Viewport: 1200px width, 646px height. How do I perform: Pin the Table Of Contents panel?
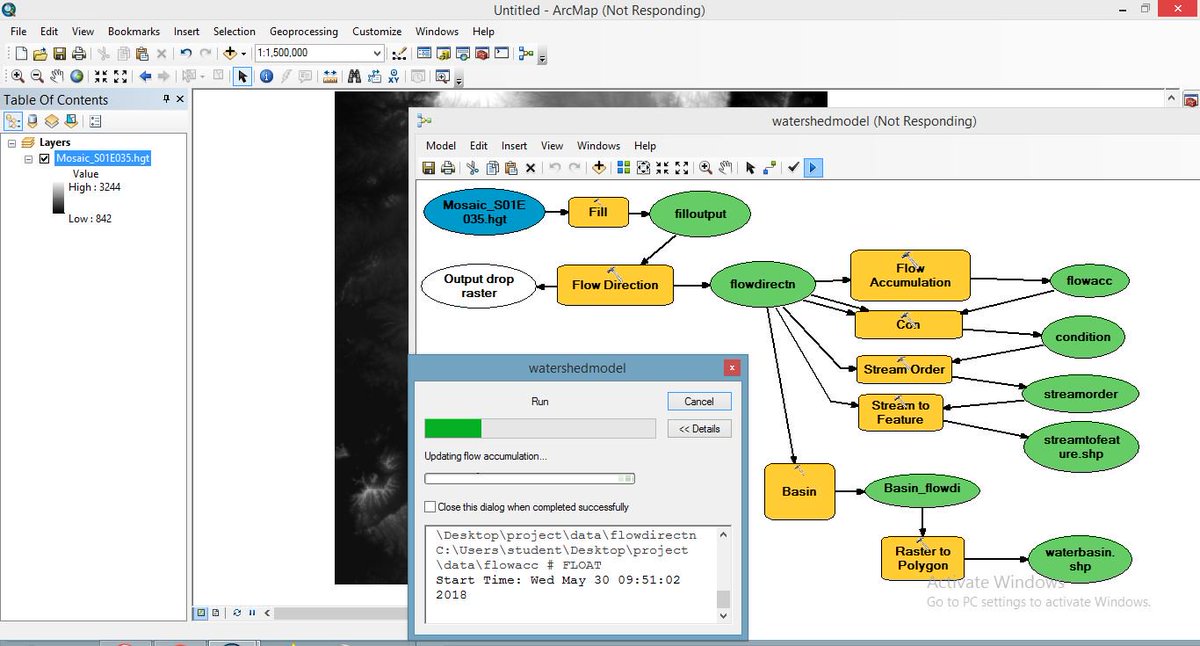coord(166,99)
